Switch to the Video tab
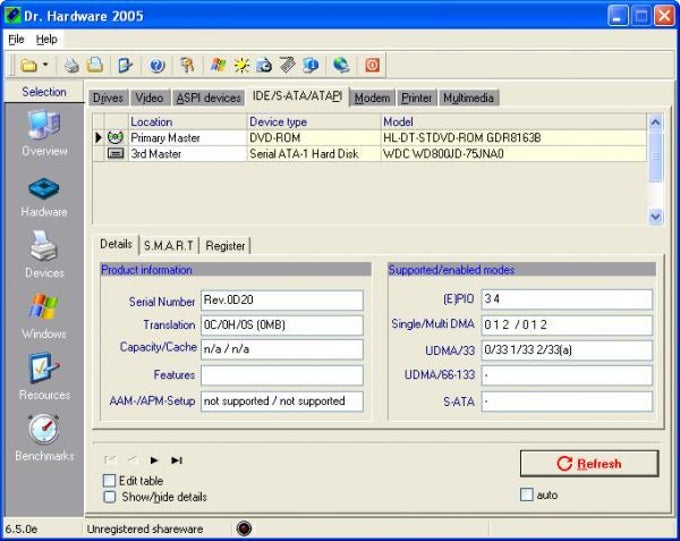This screenshot has height=541, width=680. tap(149, 98)
